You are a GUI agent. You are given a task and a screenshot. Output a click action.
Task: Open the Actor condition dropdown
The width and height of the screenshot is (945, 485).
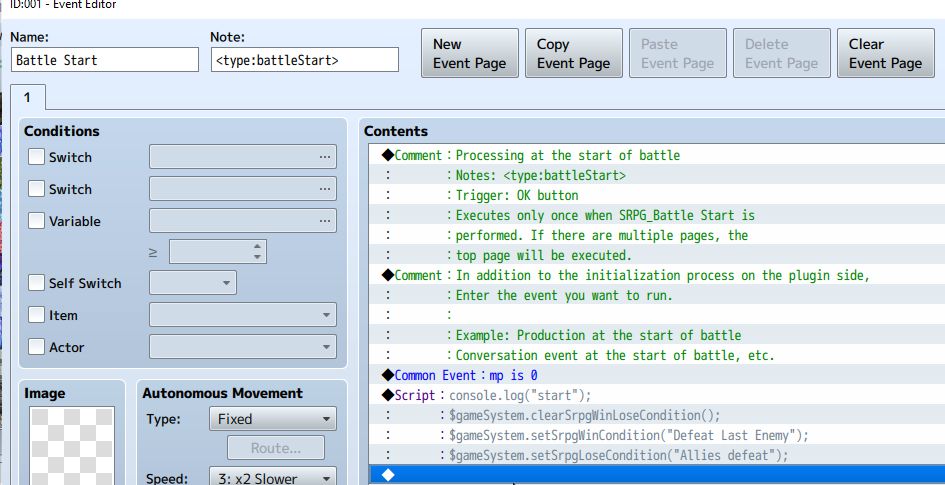[x=243, y=346]
